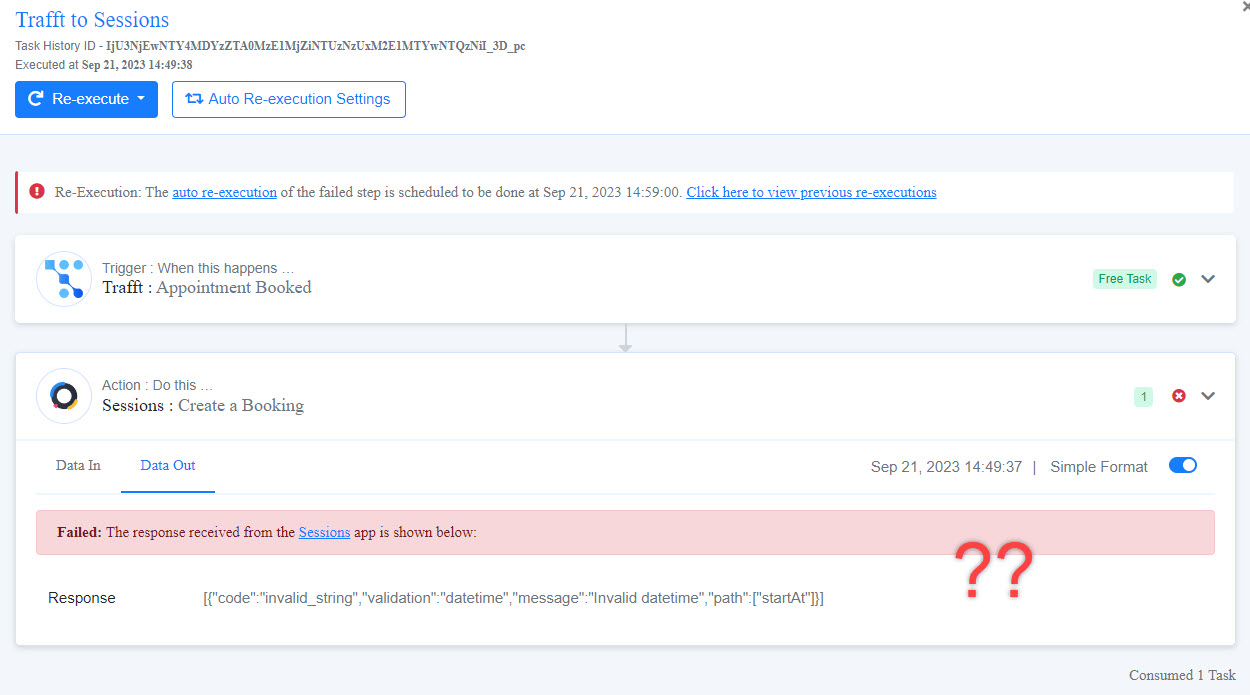Click Trafft : Appointment Booked heading

tap(207, 288)
